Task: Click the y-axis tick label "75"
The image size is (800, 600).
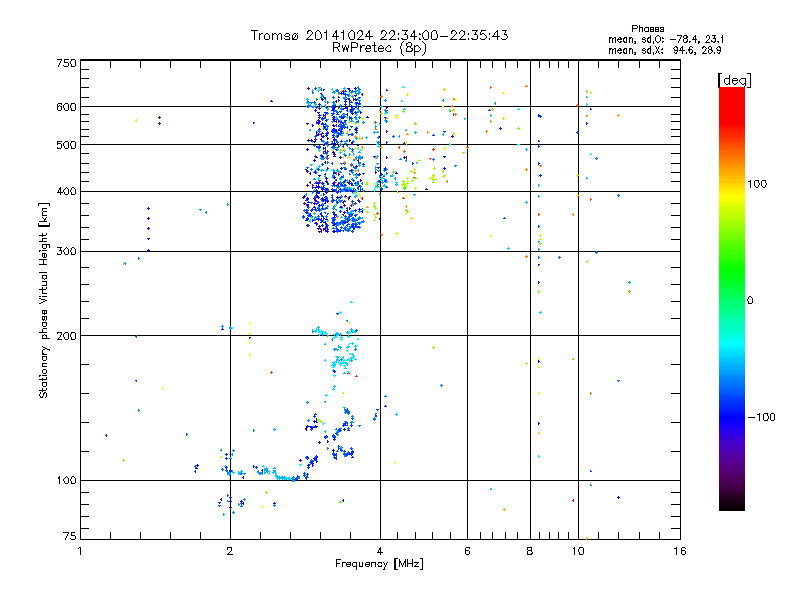Action: [x=70, y=536]
